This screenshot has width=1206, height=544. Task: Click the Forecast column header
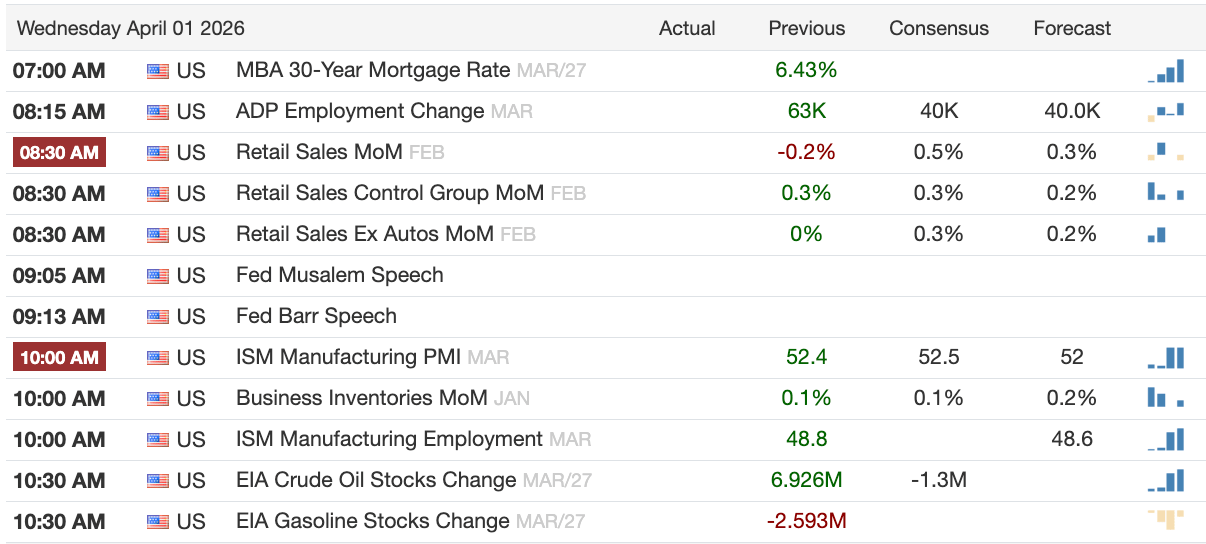1072,29
